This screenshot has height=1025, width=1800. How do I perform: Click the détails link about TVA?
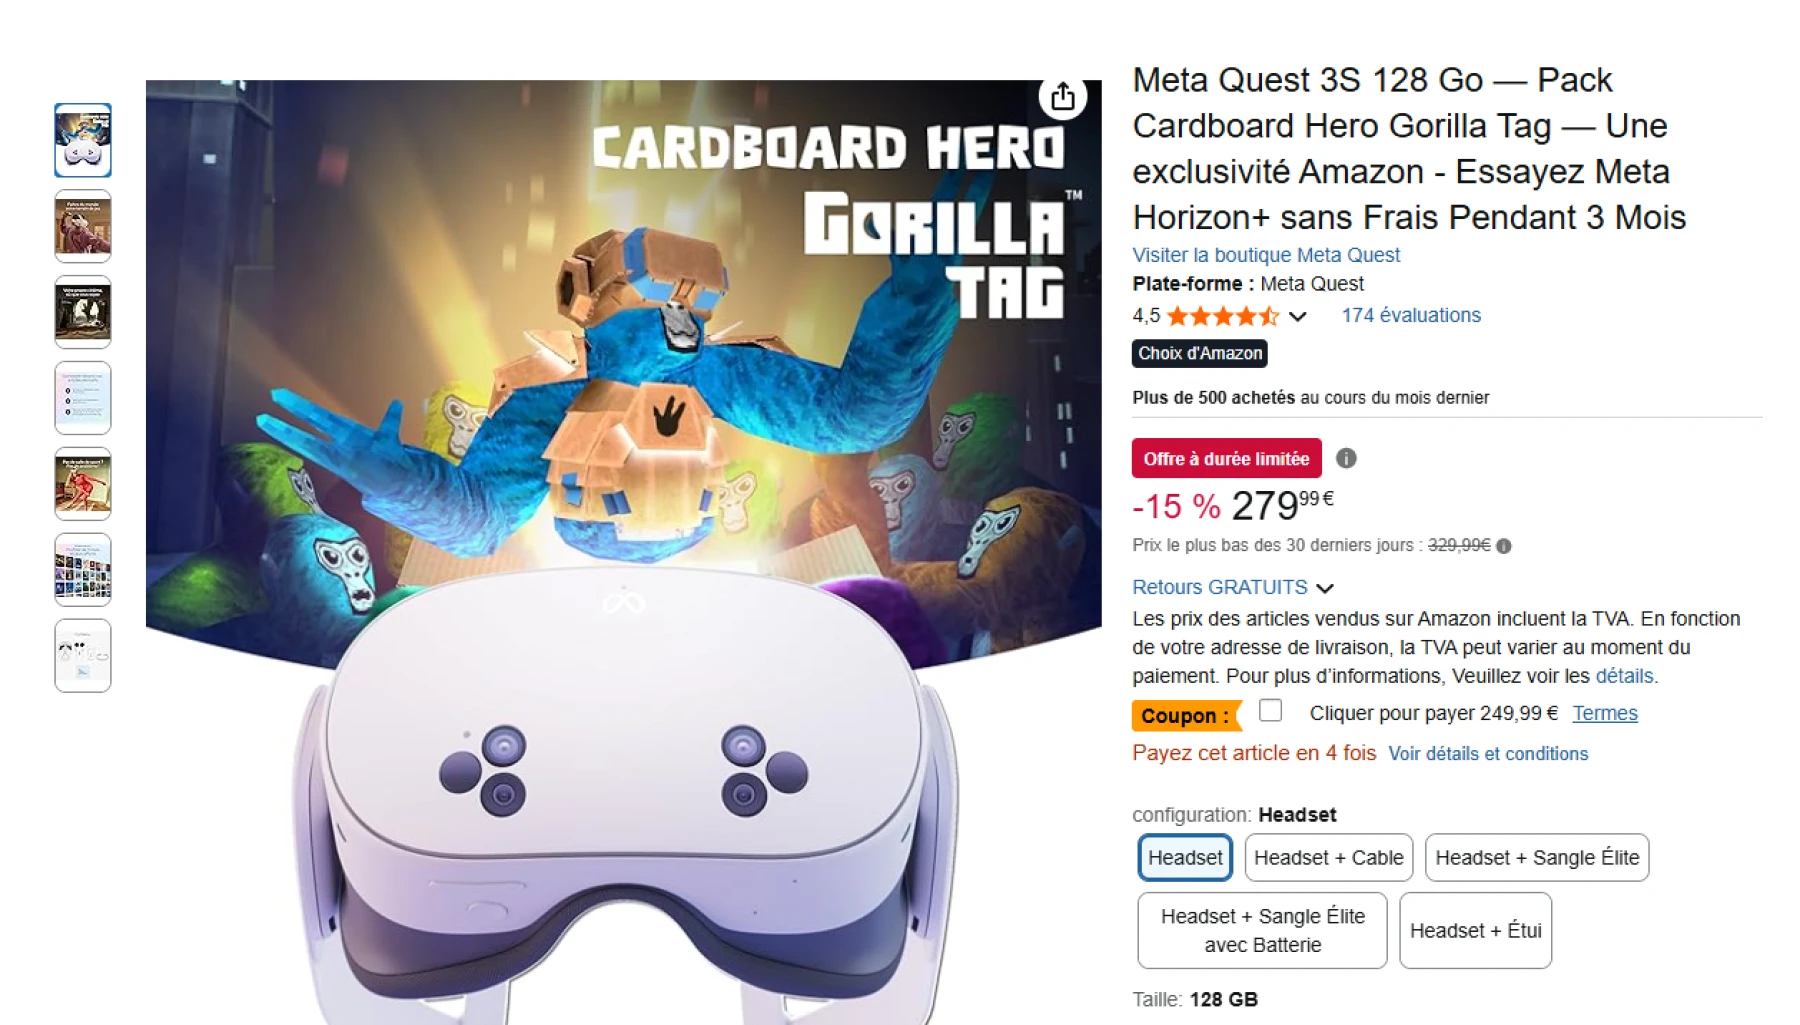pyautogui.click(x=1623, y=676)
